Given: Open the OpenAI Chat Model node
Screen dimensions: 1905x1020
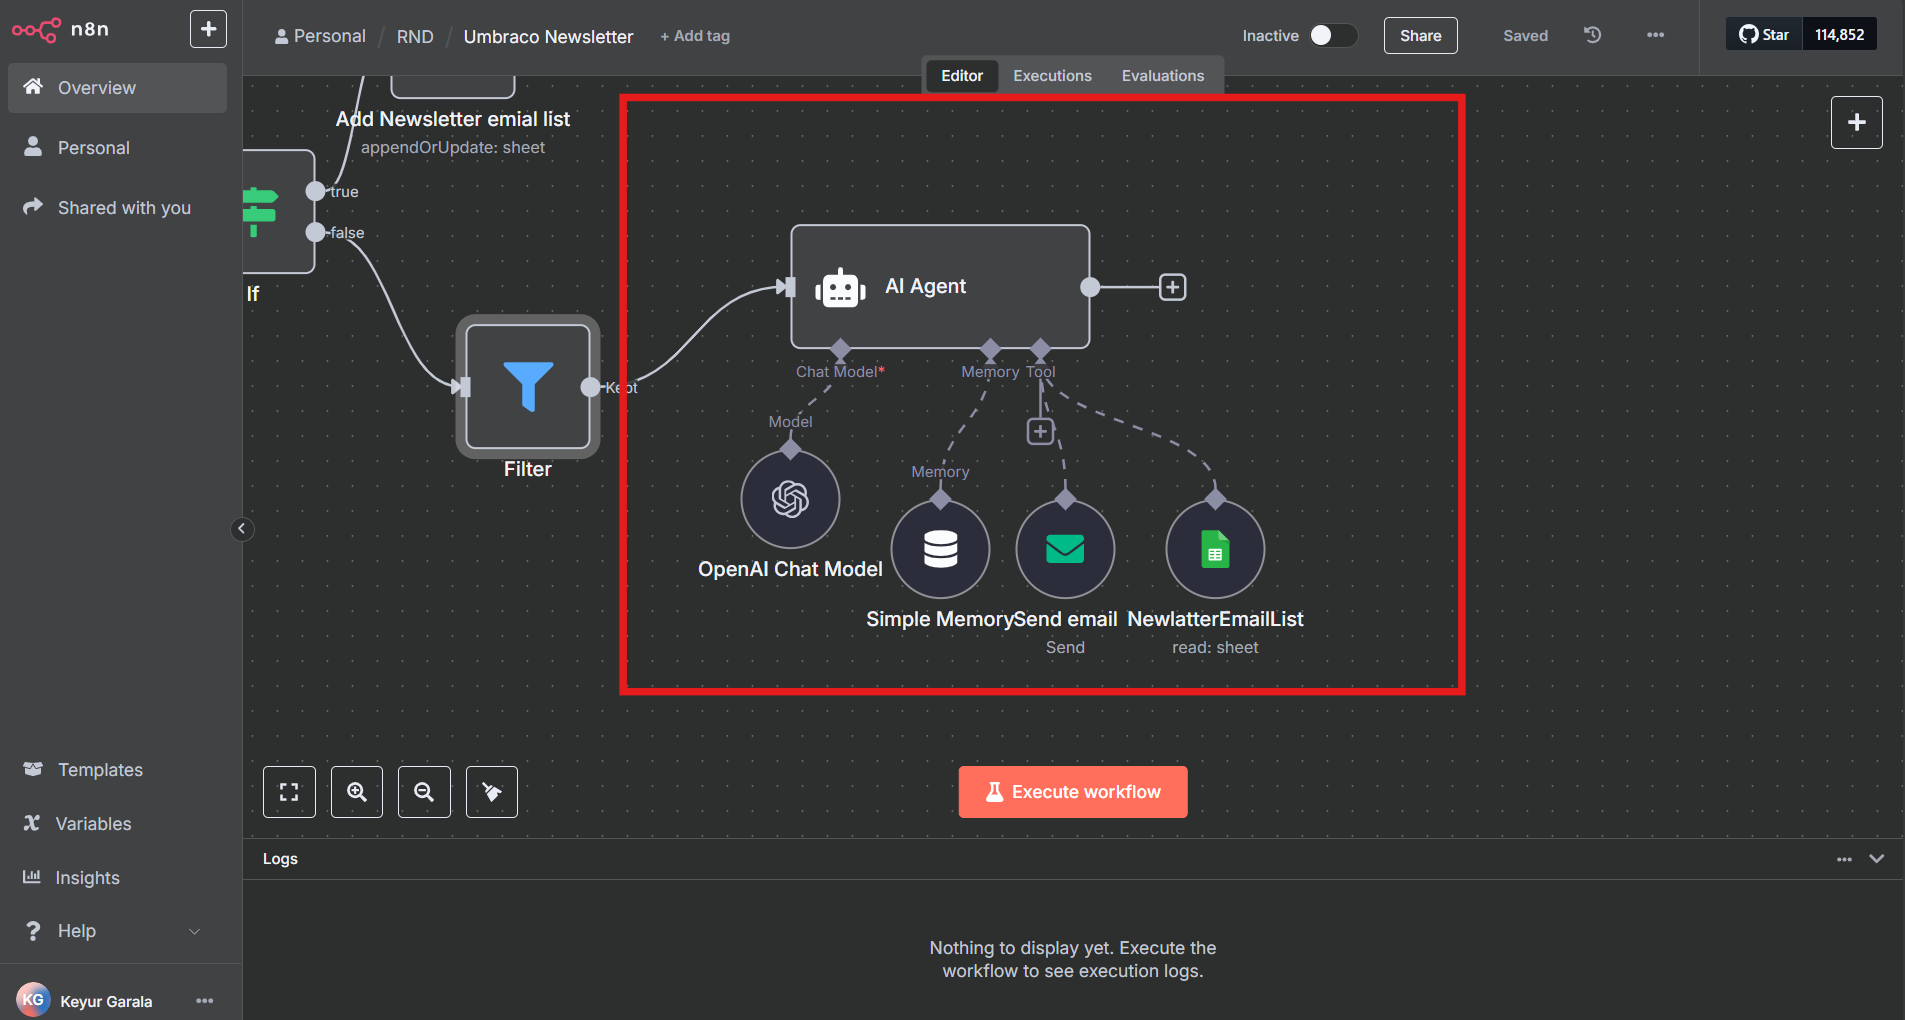Looking at the screenshot, I should click(789, 498).
